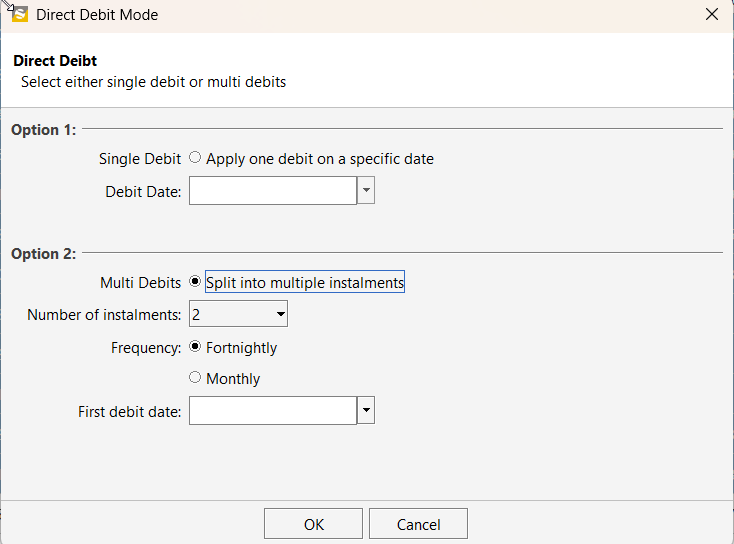Set frequency to Fortnightly
Screen dimensions: 734x544
tap(195, 348)
